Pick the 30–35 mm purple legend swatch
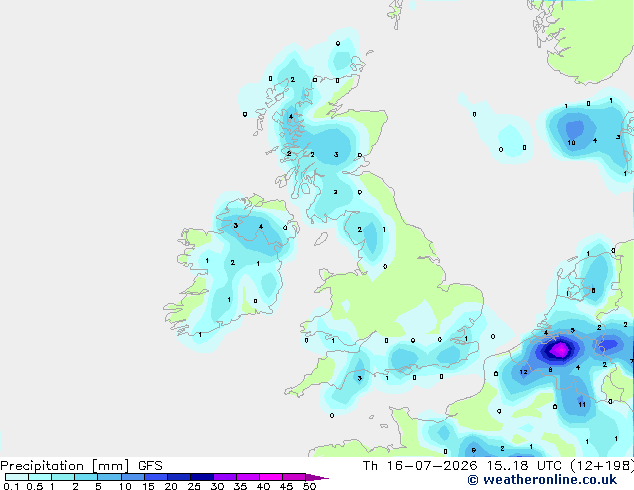 tap(225, 477)
